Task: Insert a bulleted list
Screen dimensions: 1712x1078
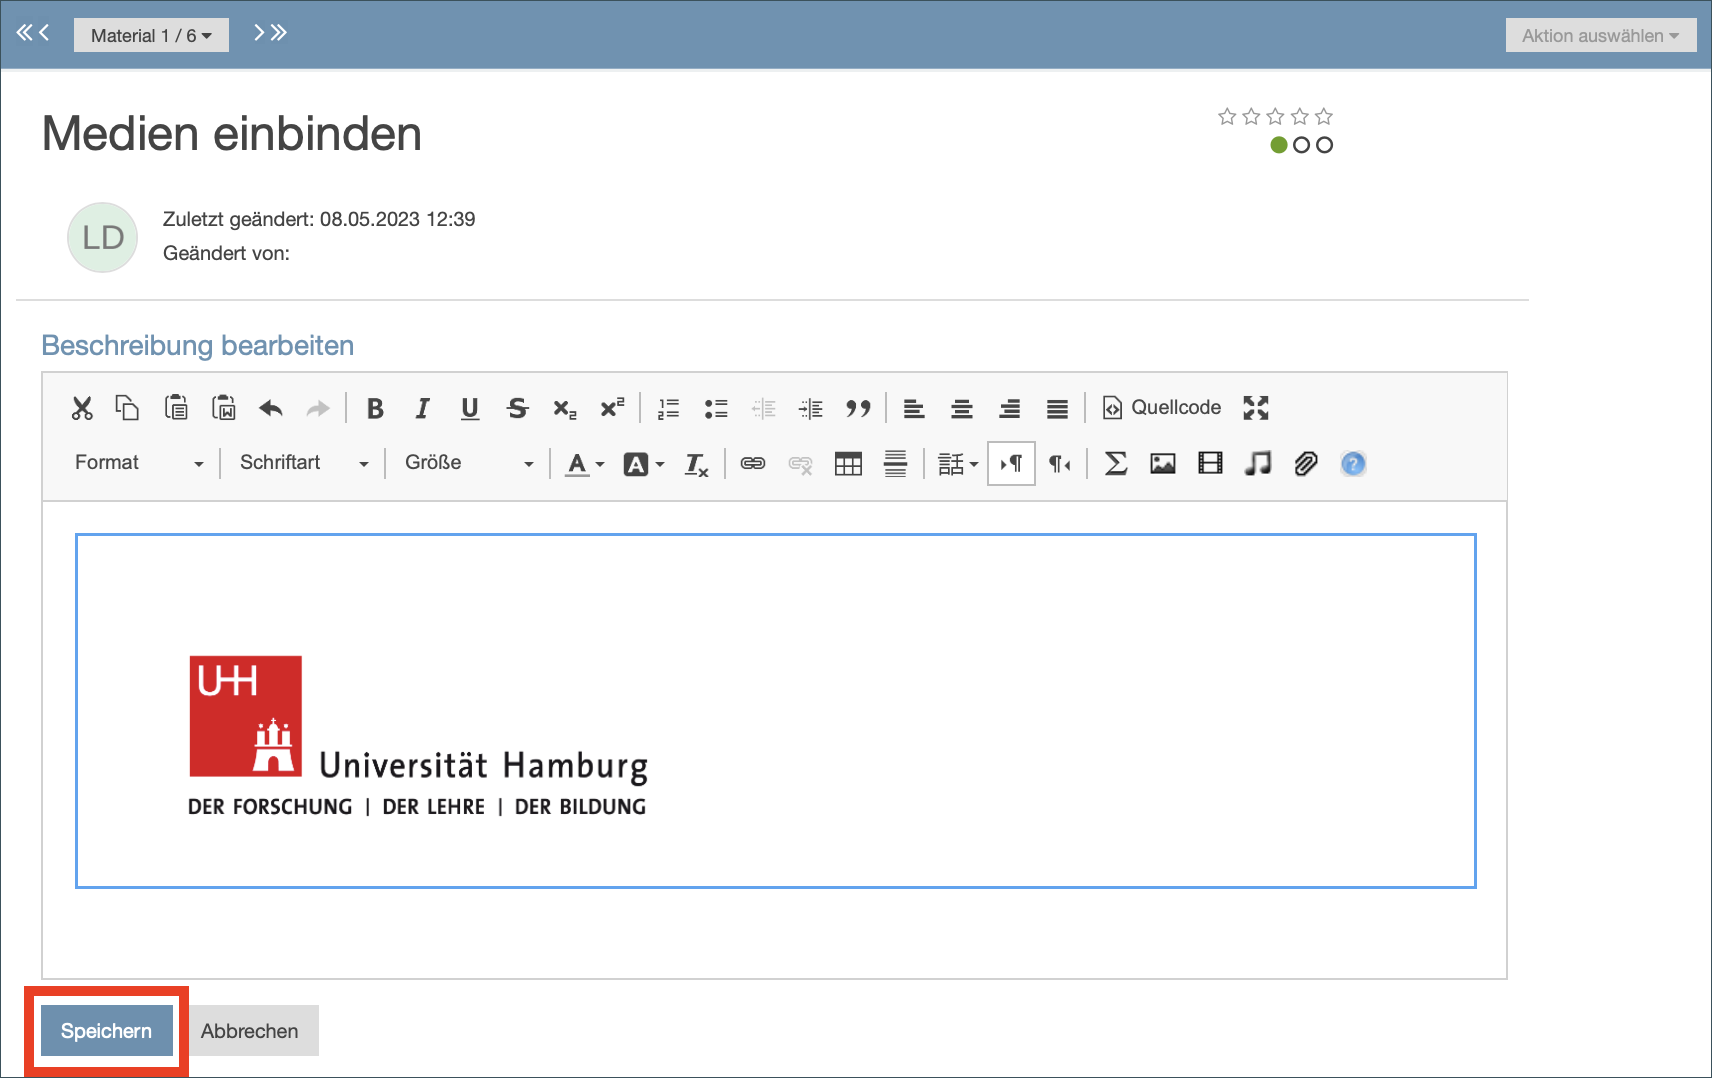Action: (x=716, y=408)
